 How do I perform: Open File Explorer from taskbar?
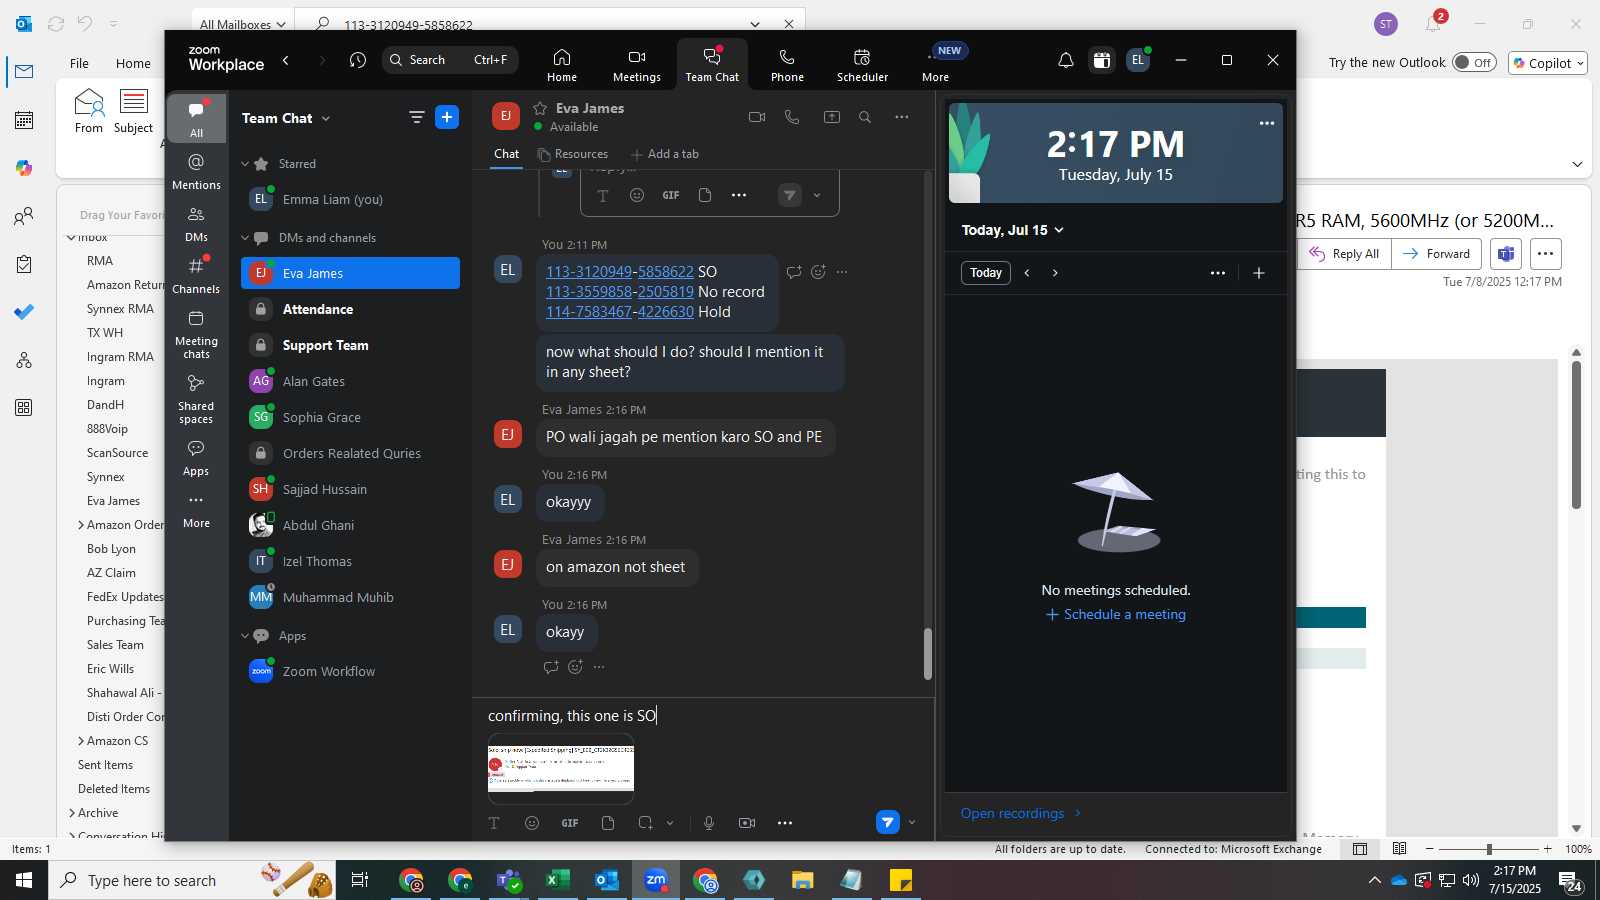tap(803, 880)
